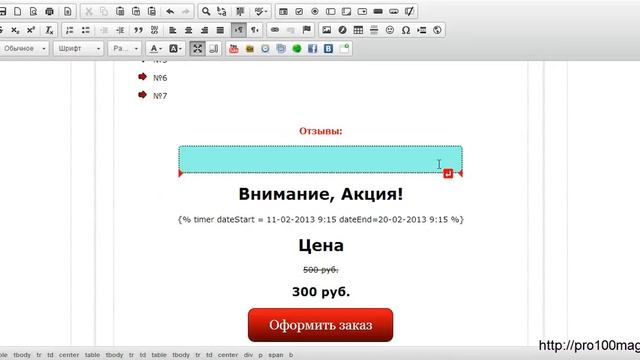The image size is (640, 360).
Task: Insert a selection field
Action: pyautogui.click(x=362, y=11)
